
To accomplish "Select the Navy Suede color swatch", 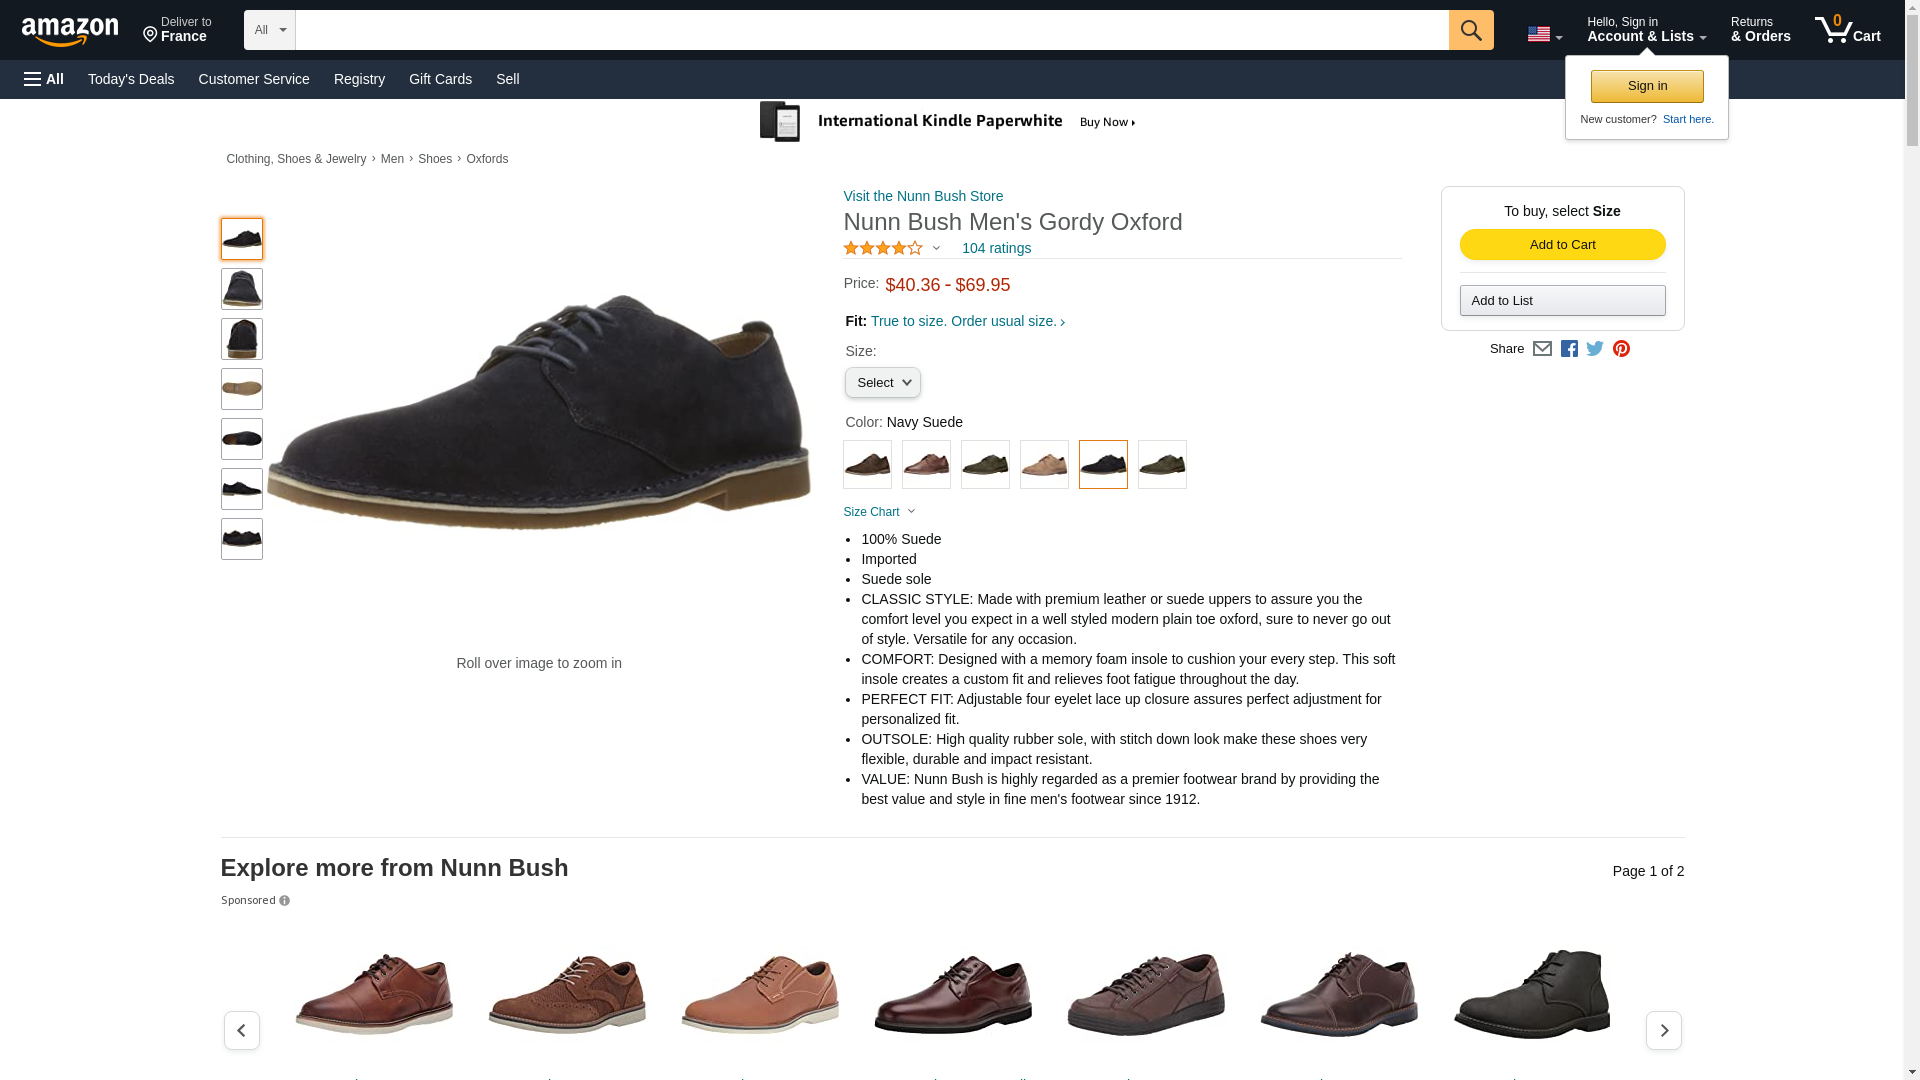I will coord(1103,465).
